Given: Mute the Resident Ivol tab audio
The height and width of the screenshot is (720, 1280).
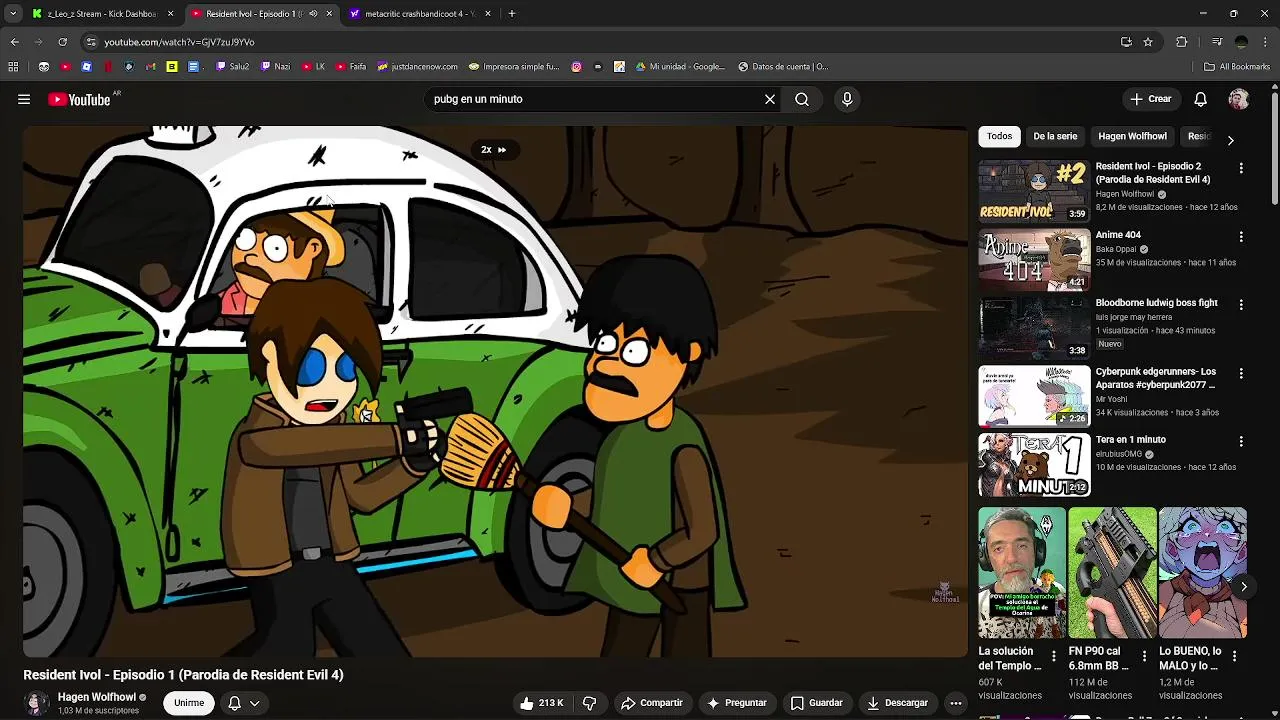Looking at the screenshot, I should 313,14.
